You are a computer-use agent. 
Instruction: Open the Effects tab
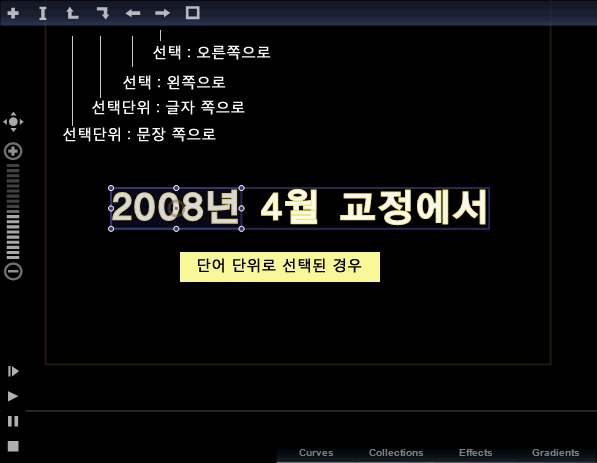476,453
